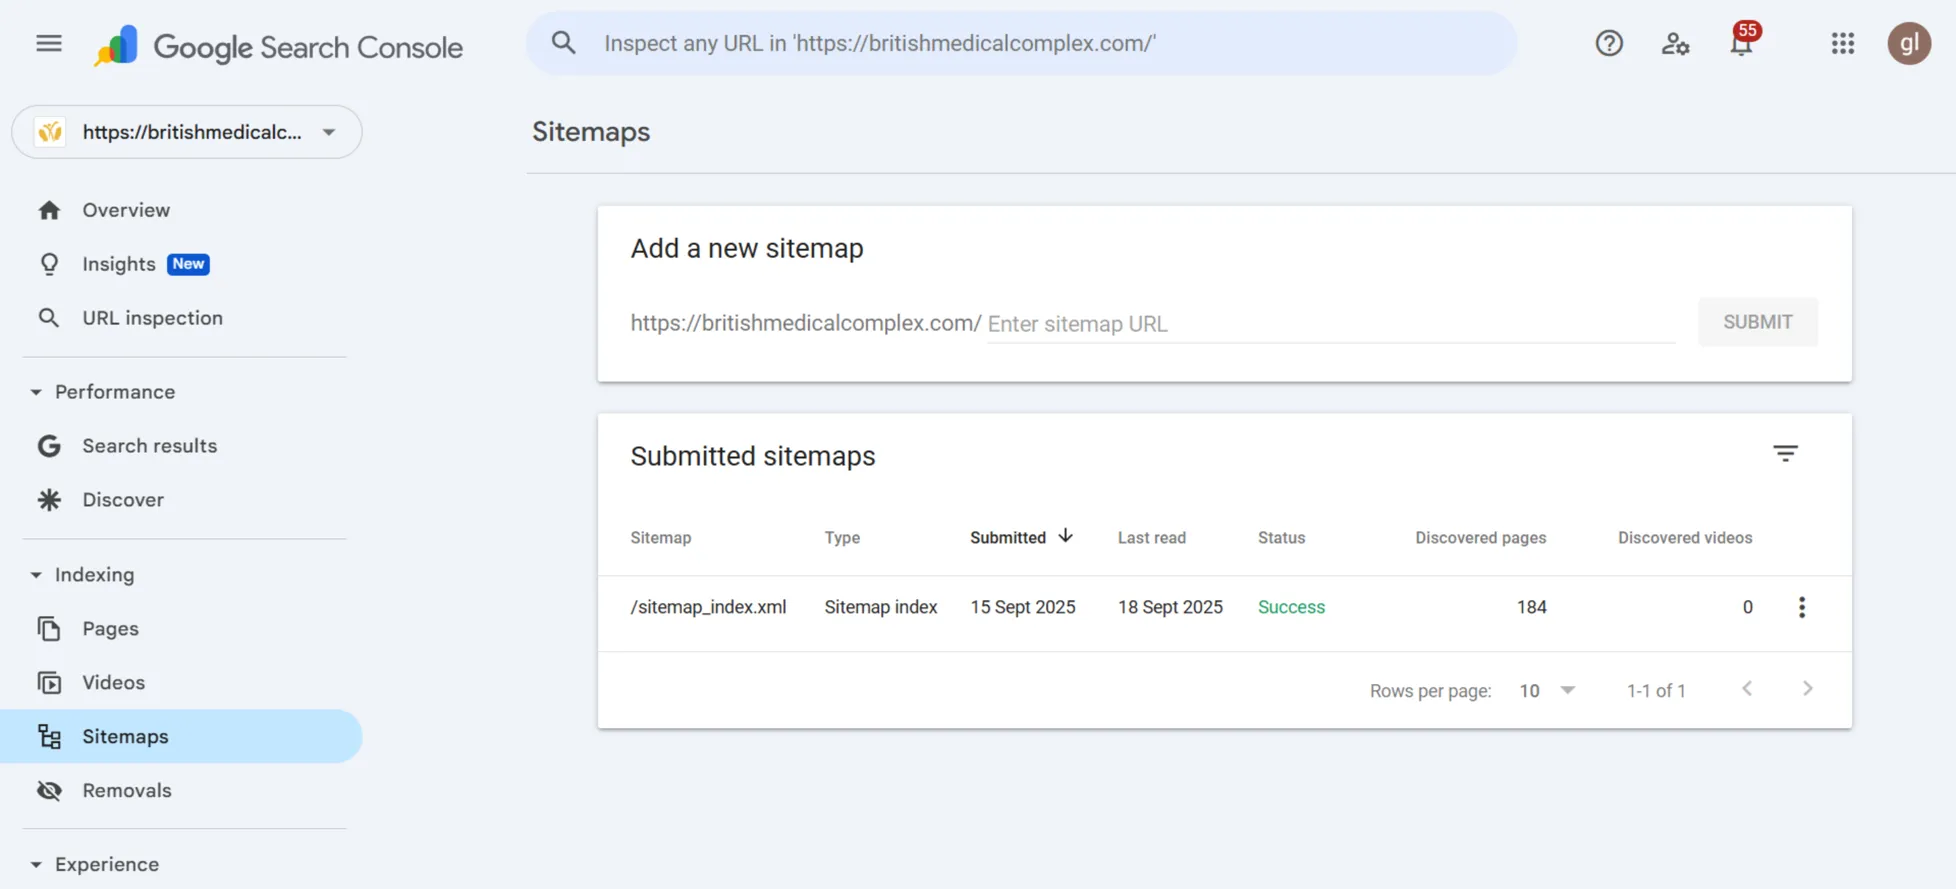Collapse the Indexing section
The width and height of the screenshot is (1956, 889).
pyautogui.click(x=36, y=575)
